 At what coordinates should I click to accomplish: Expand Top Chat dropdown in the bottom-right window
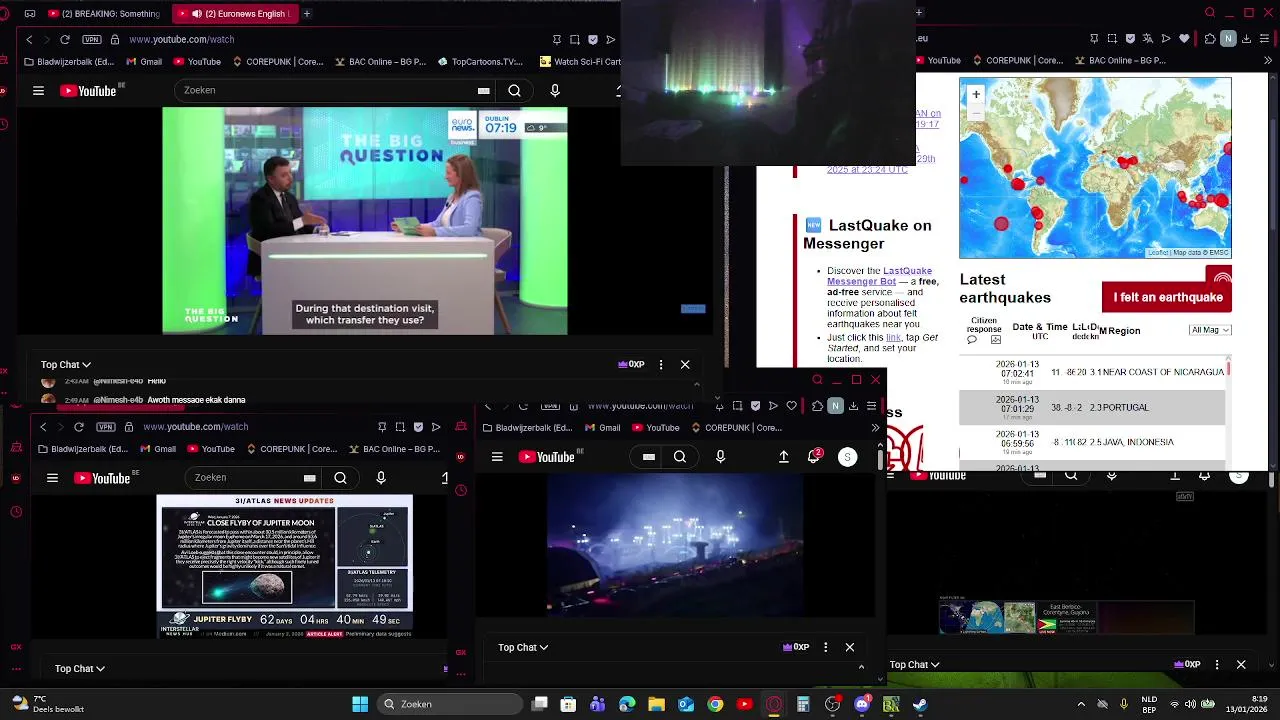pyautogui.click(x=915, y=664)
